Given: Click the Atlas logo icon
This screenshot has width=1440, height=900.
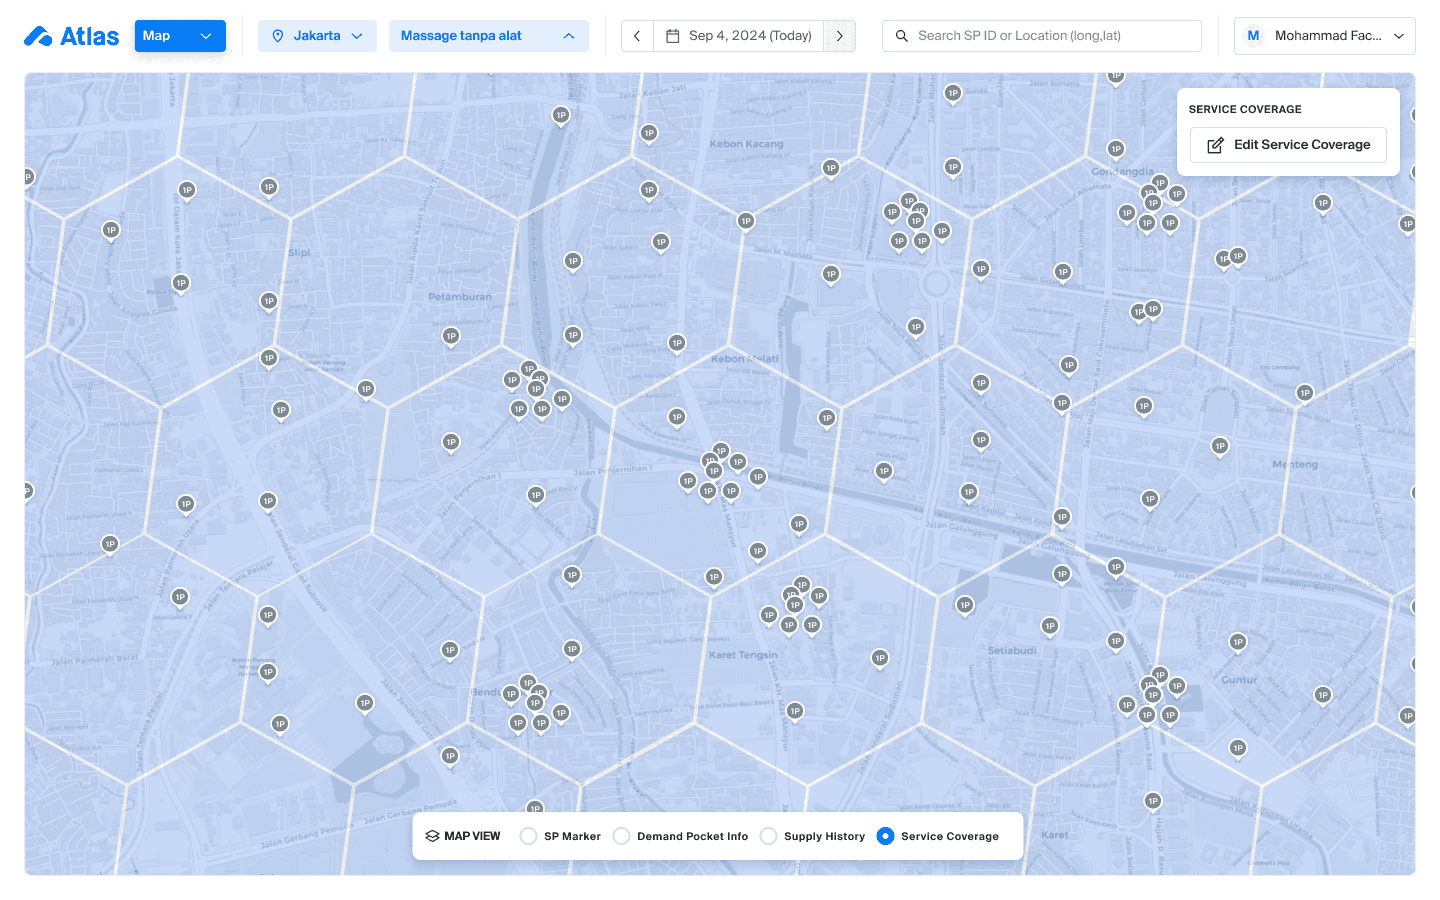Looking at the screenshot, I should point(38,36).
